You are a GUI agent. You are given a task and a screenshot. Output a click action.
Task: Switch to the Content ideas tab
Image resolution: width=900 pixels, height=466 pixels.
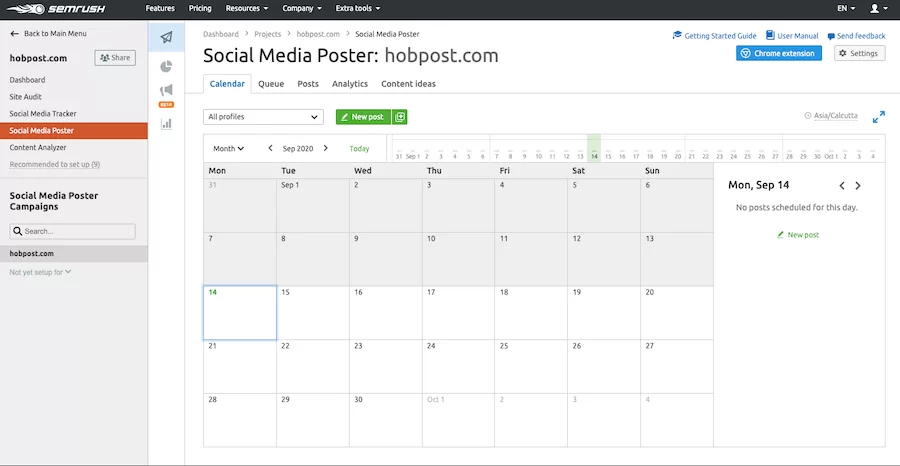coord(408,84)
